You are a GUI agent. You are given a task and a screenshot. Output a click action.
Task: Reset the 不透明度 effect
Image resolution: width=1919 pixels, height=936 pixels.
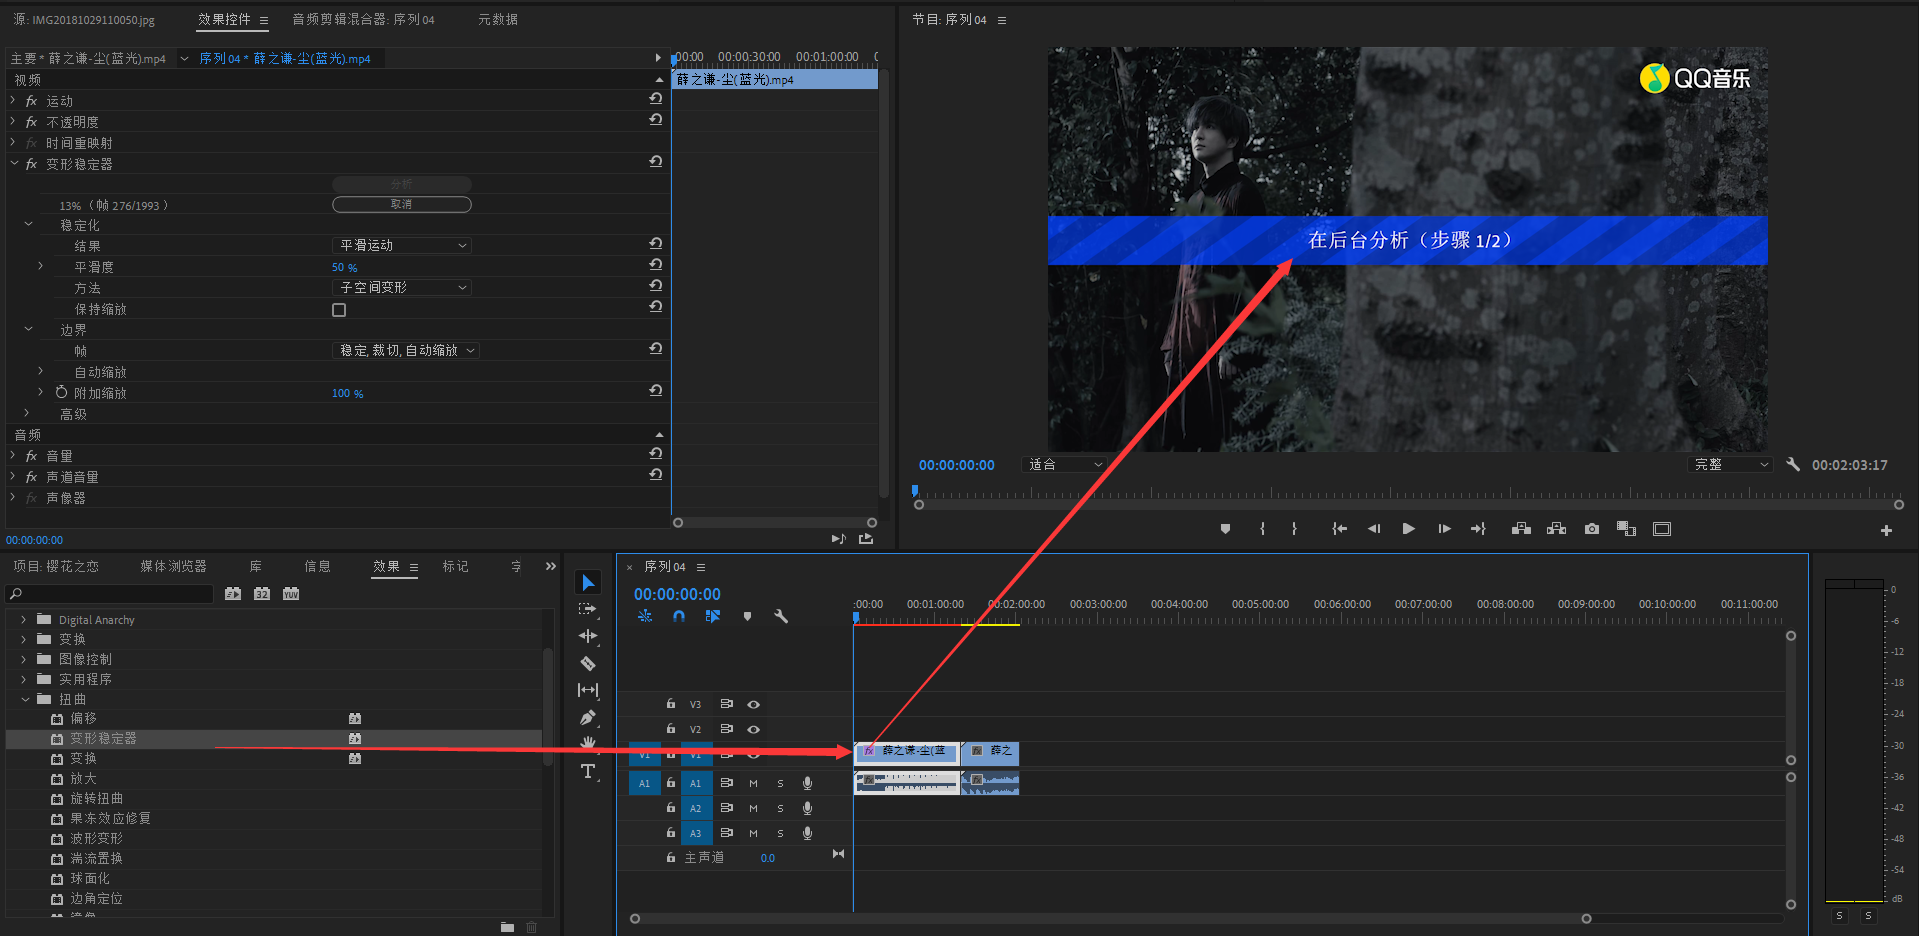coord(656,120)
